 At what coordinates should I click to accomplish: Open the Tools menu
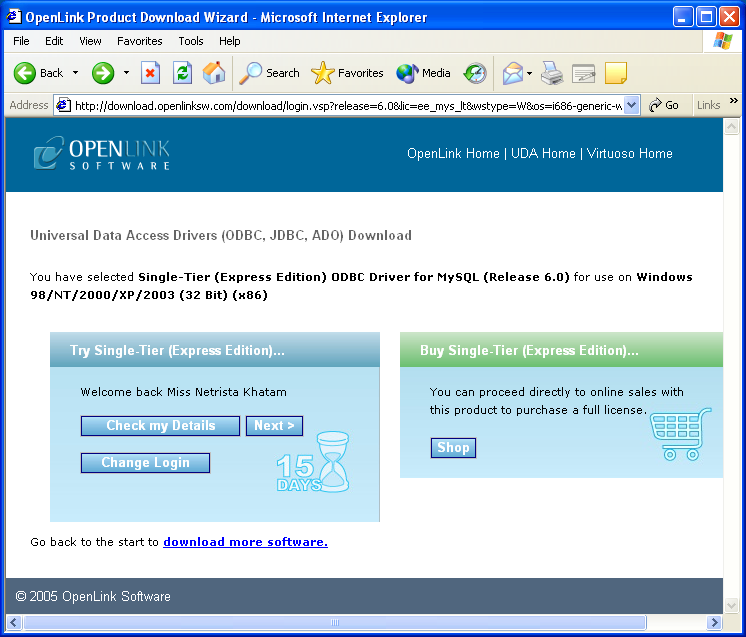pyautogui.click(x=191, y=41)
